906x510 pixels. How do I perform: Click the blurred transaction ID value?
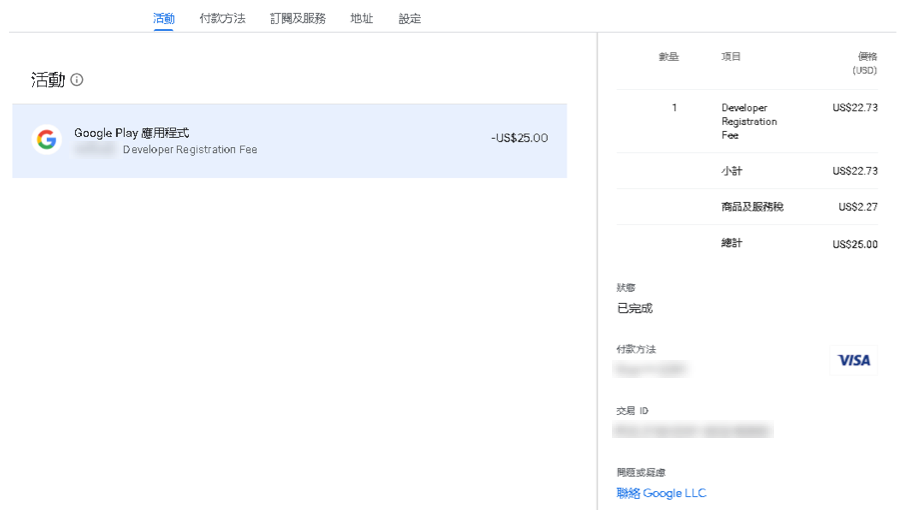pos(693,430)
